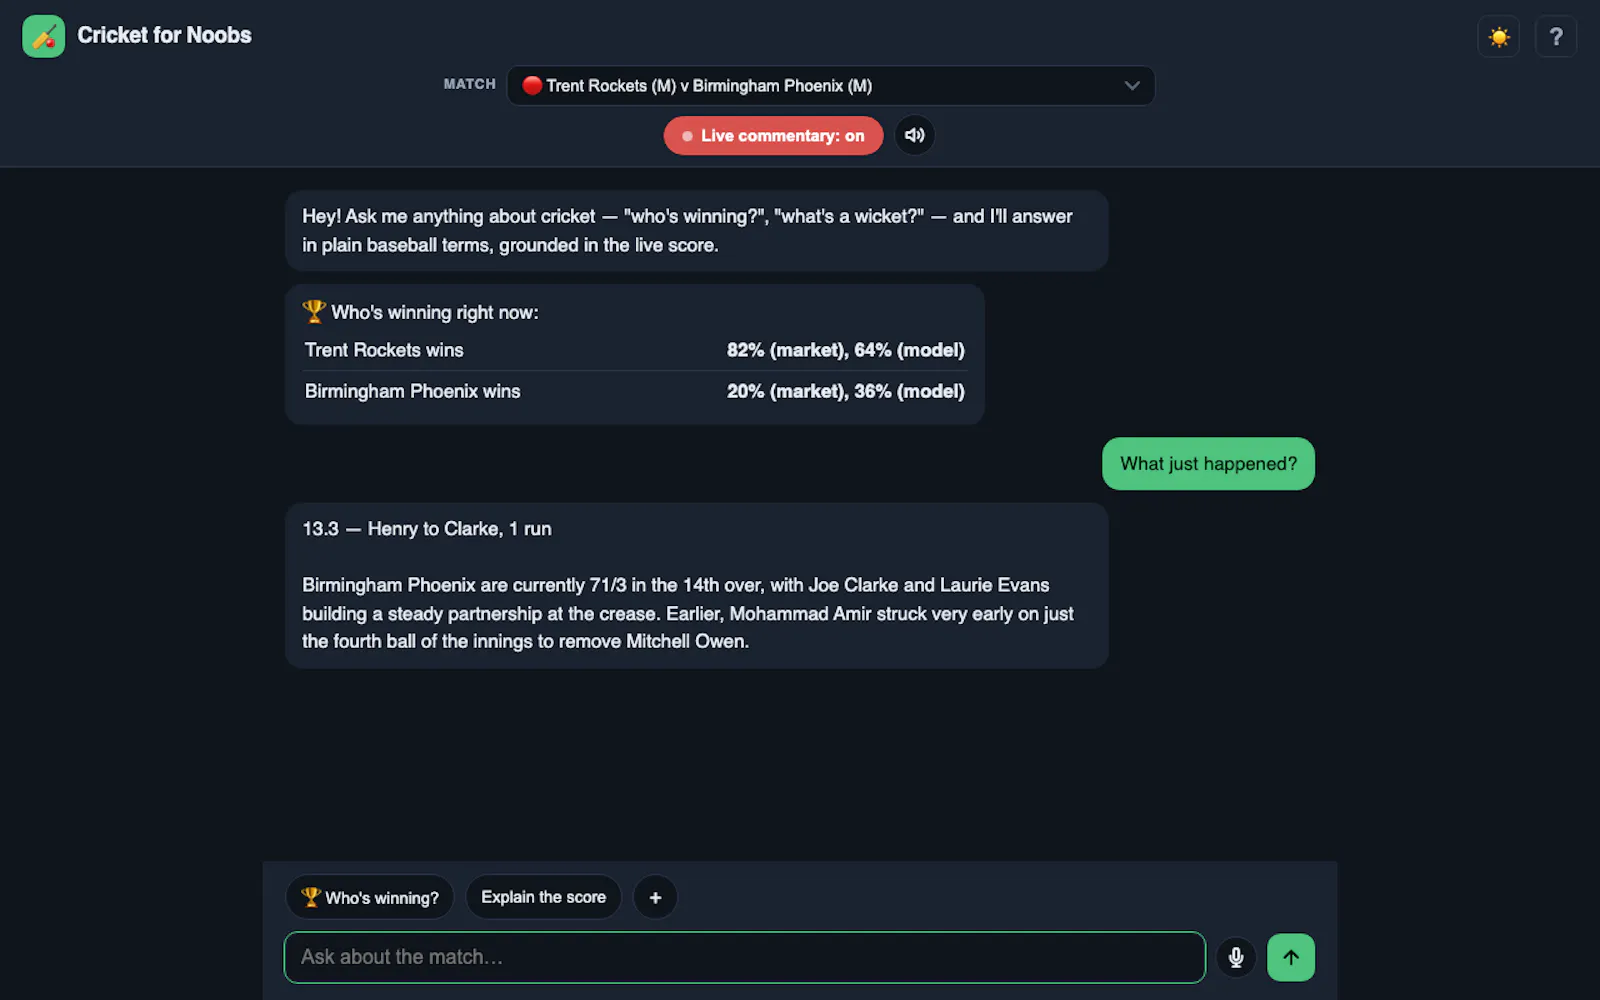
Task: Add a quick prompt with the plus button
Action: point(655,897)
